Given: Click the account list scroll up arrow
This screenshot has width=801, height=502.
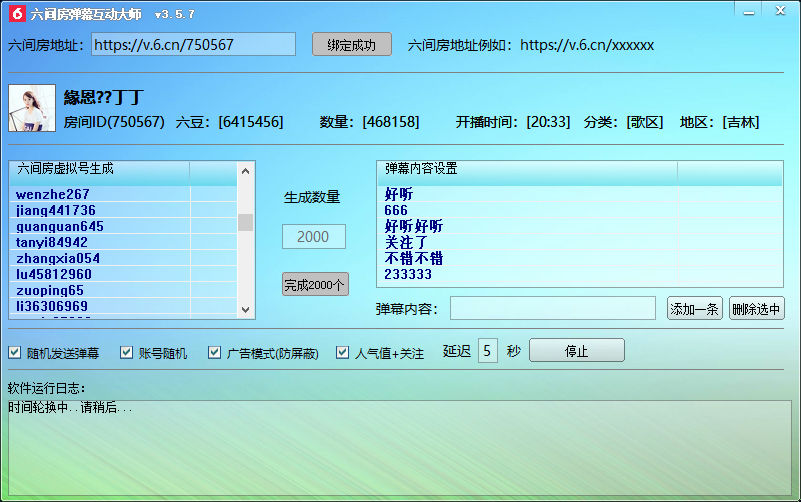Looking at the screenshot, I should [245, 171].
